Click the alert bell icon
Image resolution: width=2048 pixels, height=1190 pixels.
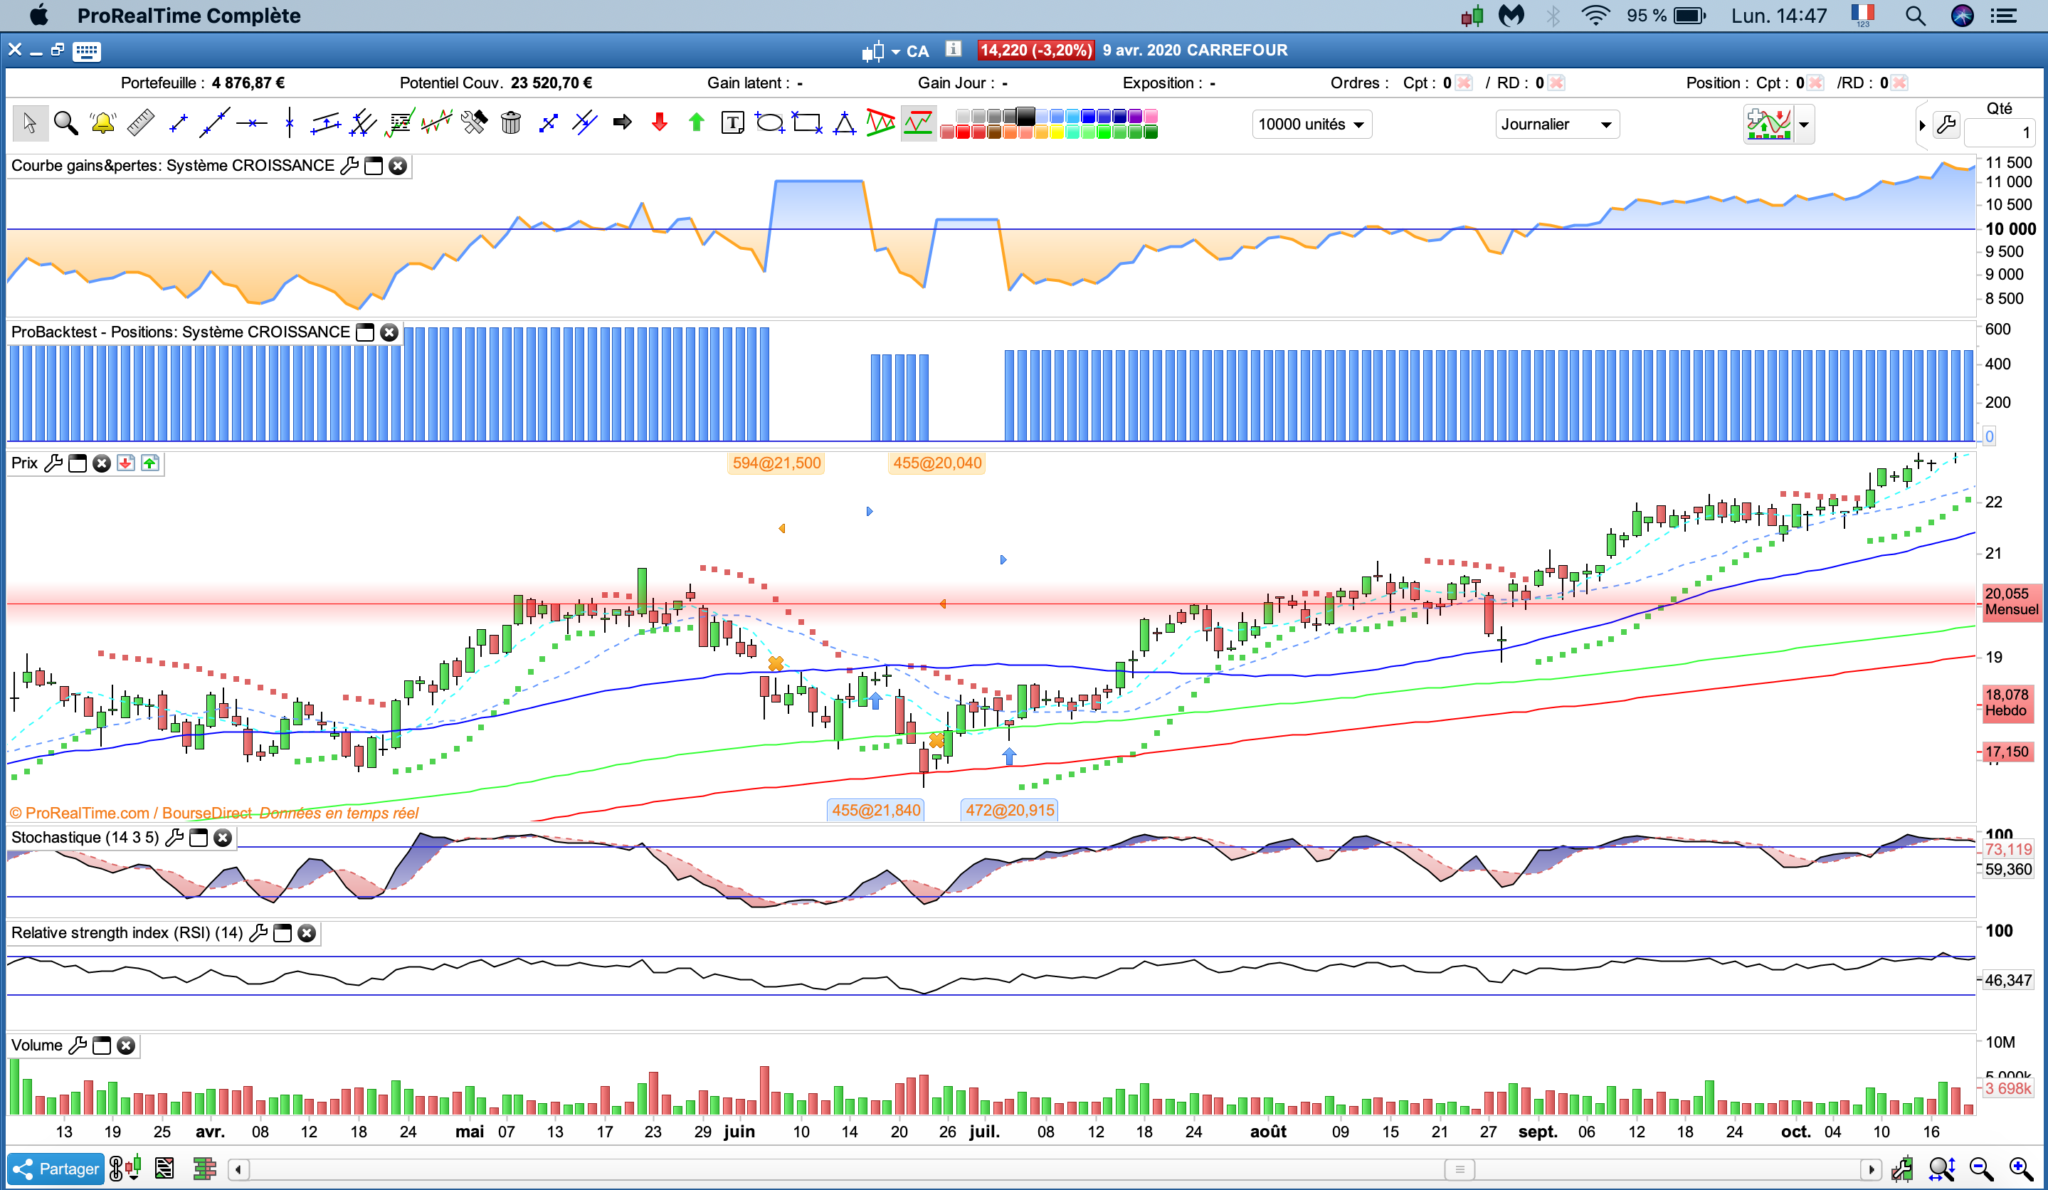coord(102,123)
